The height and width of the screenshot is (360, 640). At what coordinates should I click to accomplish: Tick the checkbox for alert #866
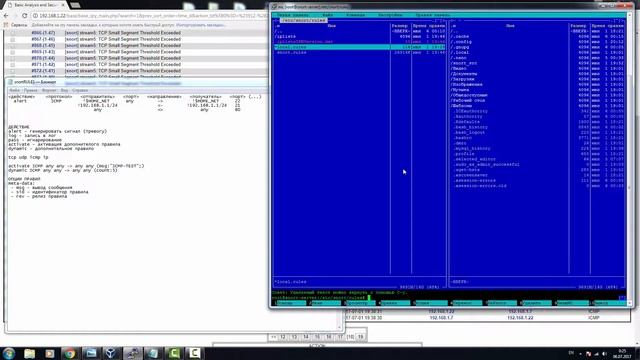(x=13, y=33)
